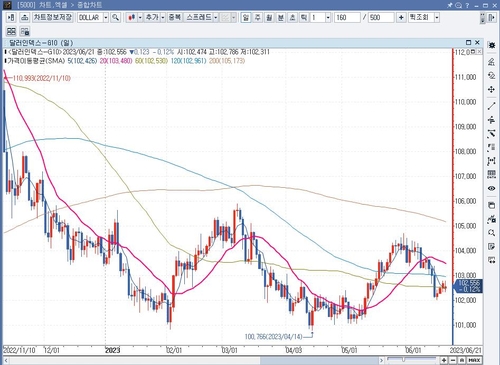Open the interval value 1 dropdown

click(x=328, y=17)
